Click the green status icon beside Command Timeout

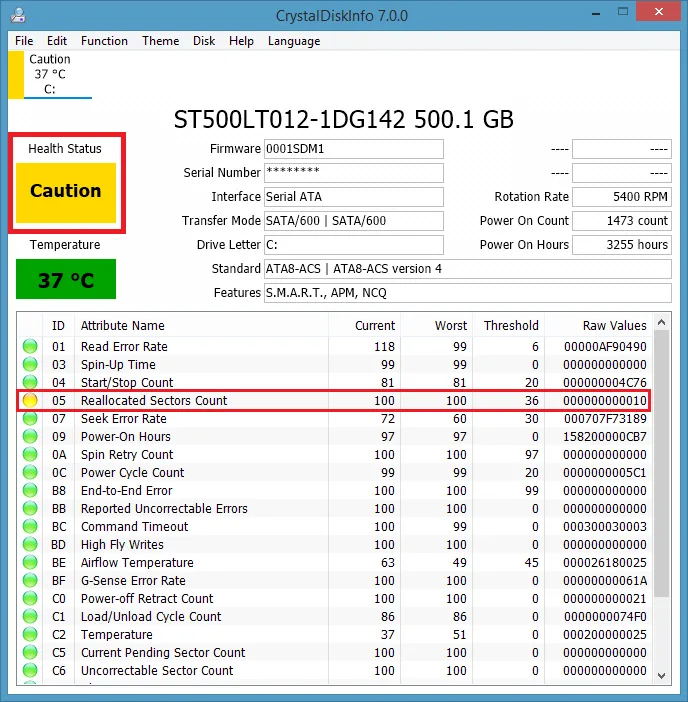[x=30, y=526]
